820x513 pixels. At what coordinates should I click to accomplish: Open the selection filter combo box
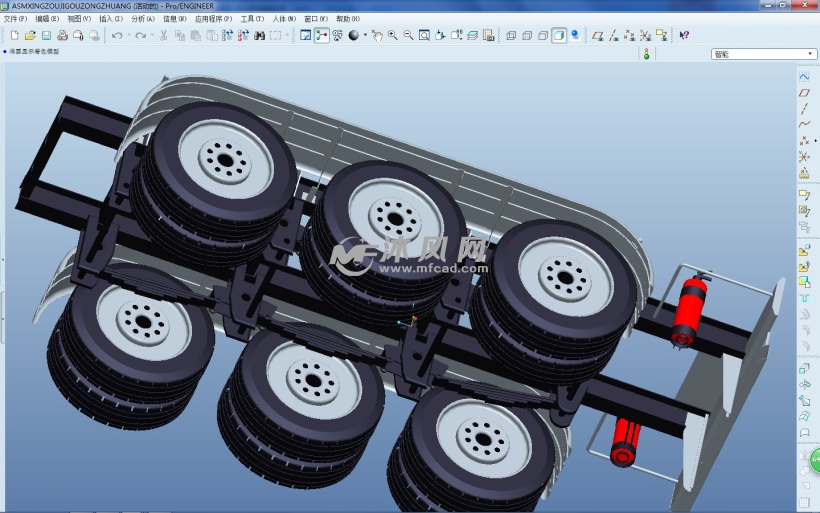click(x=763, y=54)
